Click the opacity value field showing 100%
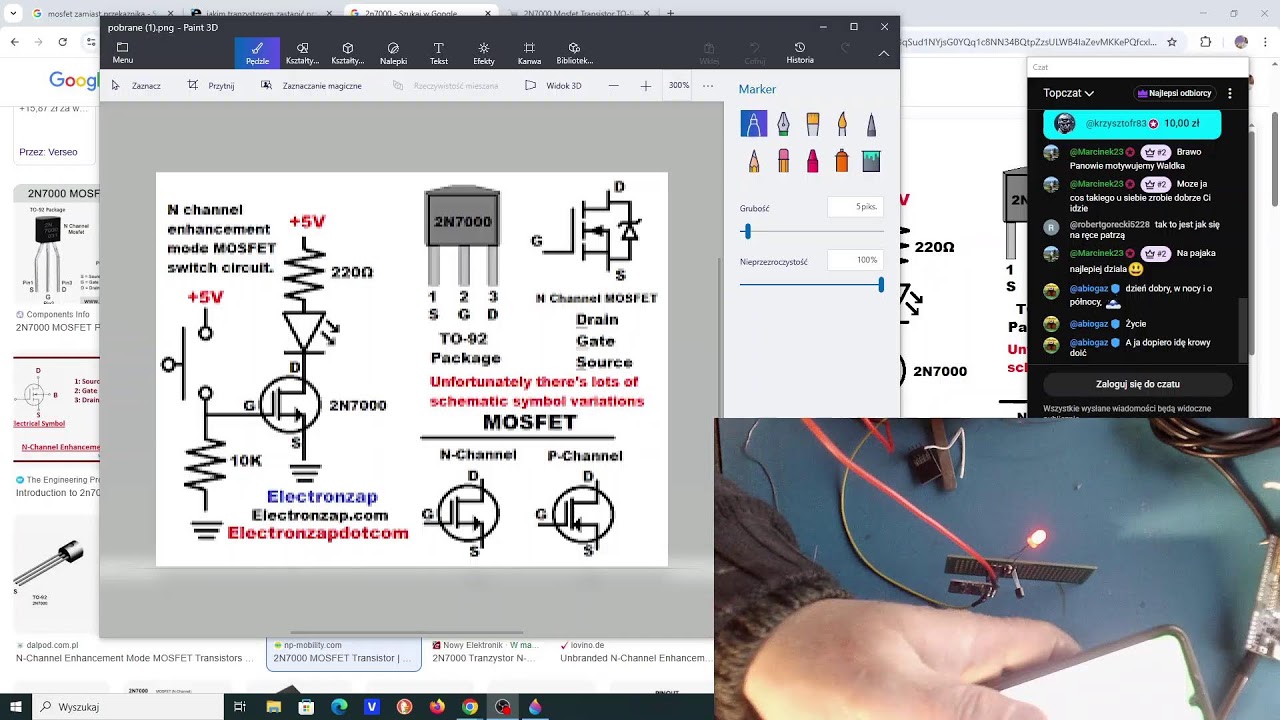1280x720 pixels. click(x=855, y=260)
